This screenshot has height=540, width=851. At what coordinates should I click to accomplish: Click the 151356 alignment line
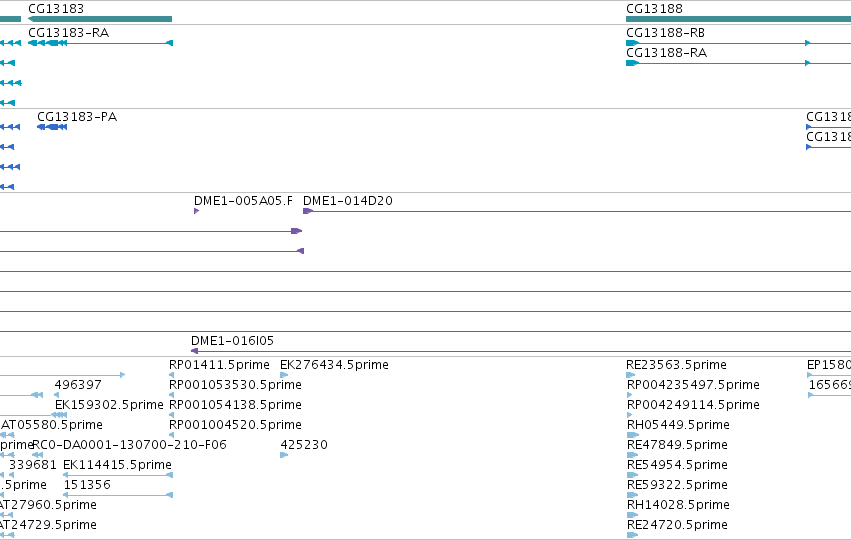118,495
